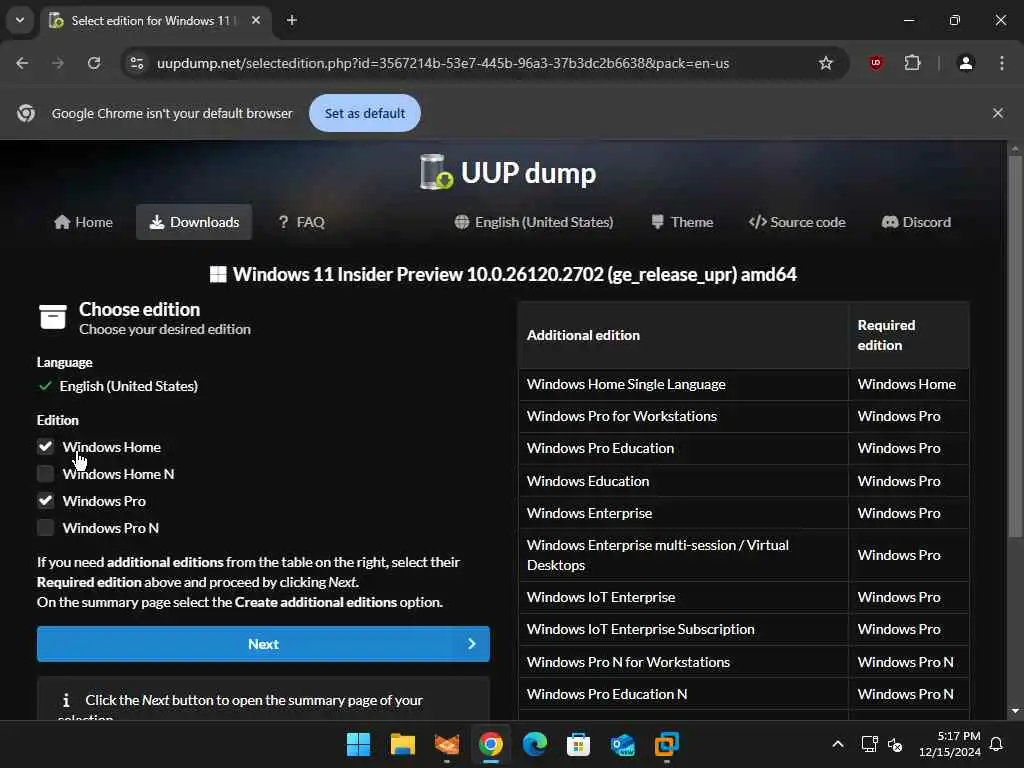Open English (United States) language menu

[534, 222]
